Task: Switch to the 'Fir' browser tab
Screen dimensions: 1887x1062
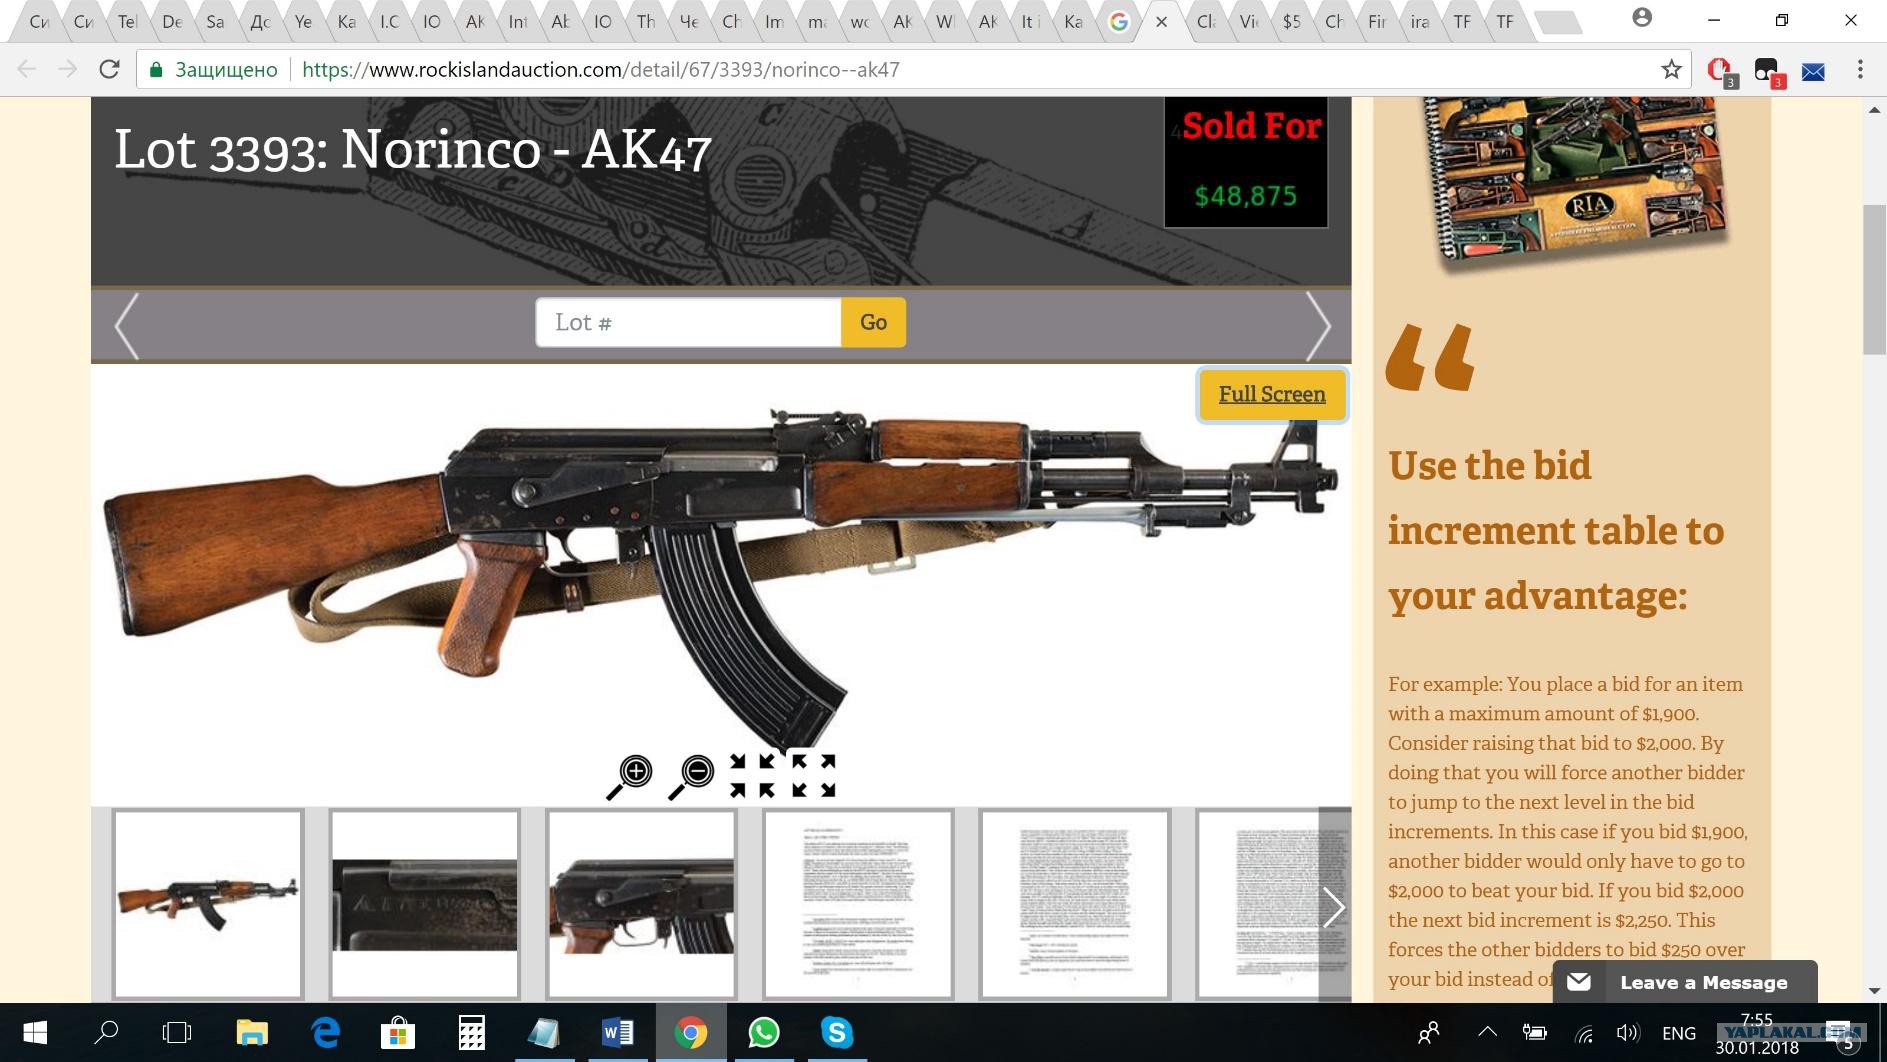Action: pos(1377,21)
